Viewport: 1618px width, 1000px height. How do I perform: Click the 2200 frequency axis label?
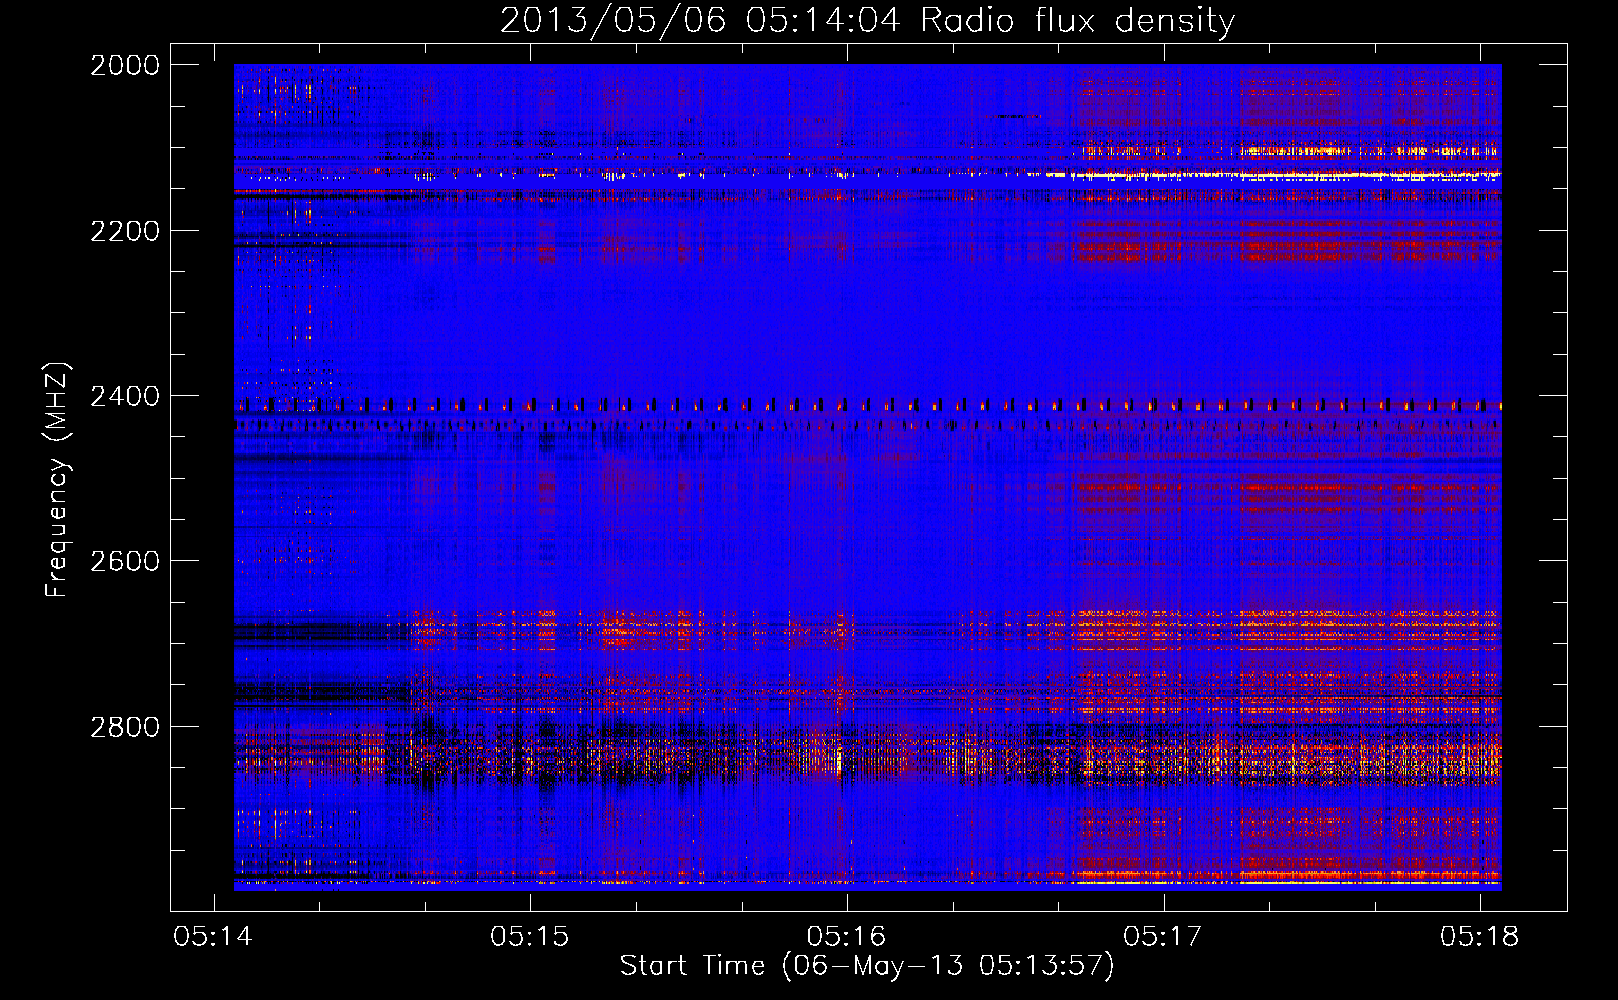pyautogui.click(x=125, y=231)
